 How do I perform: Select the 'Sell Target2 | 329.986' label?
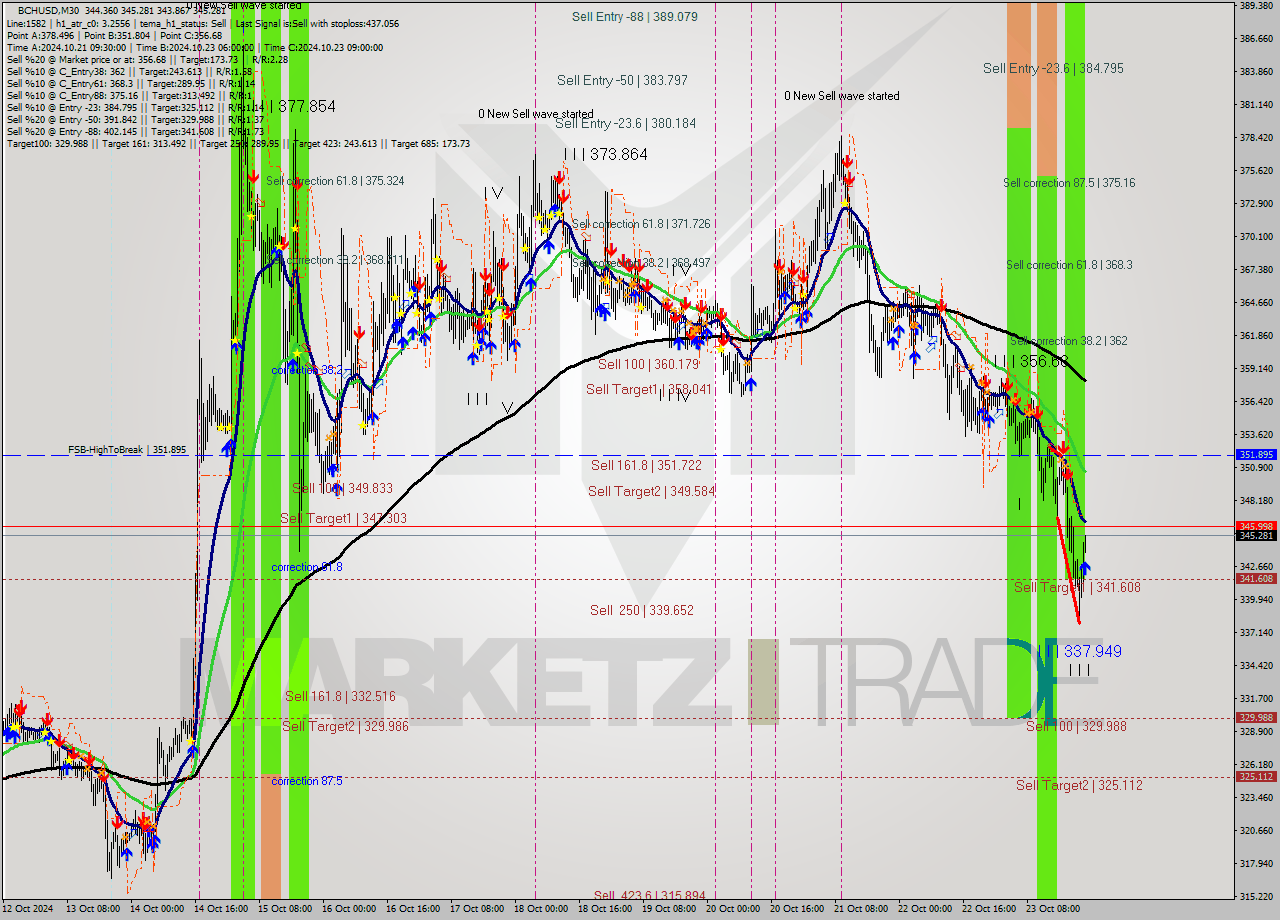pos(345,726)
